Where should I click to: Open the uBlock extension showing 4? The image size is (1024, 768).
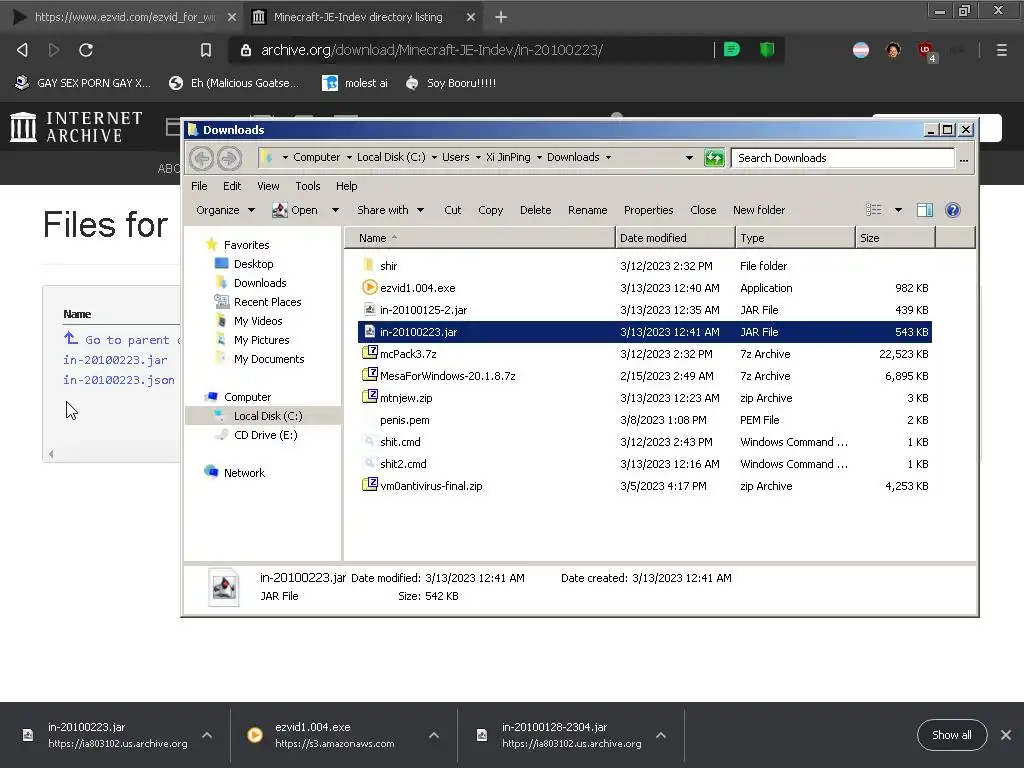(927, 51)
